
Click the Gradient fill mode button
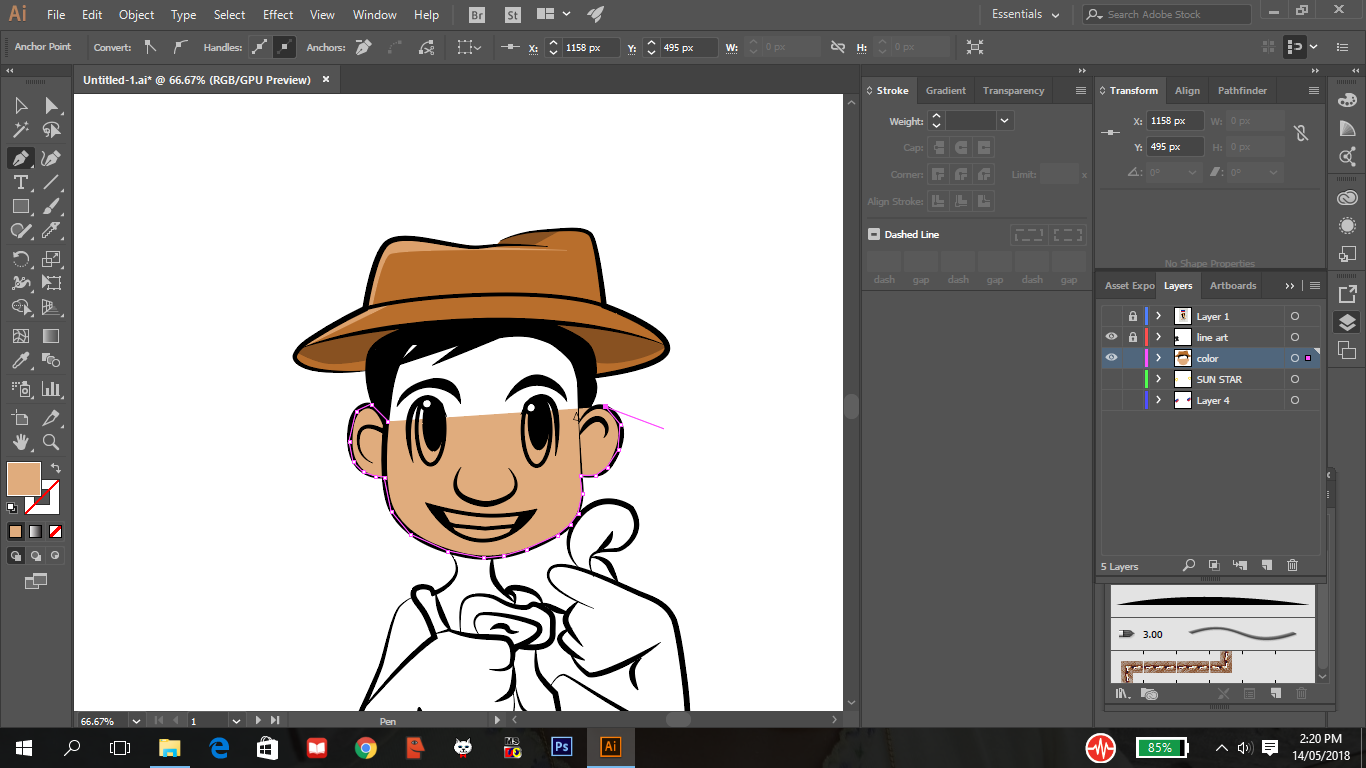(35, 531)
